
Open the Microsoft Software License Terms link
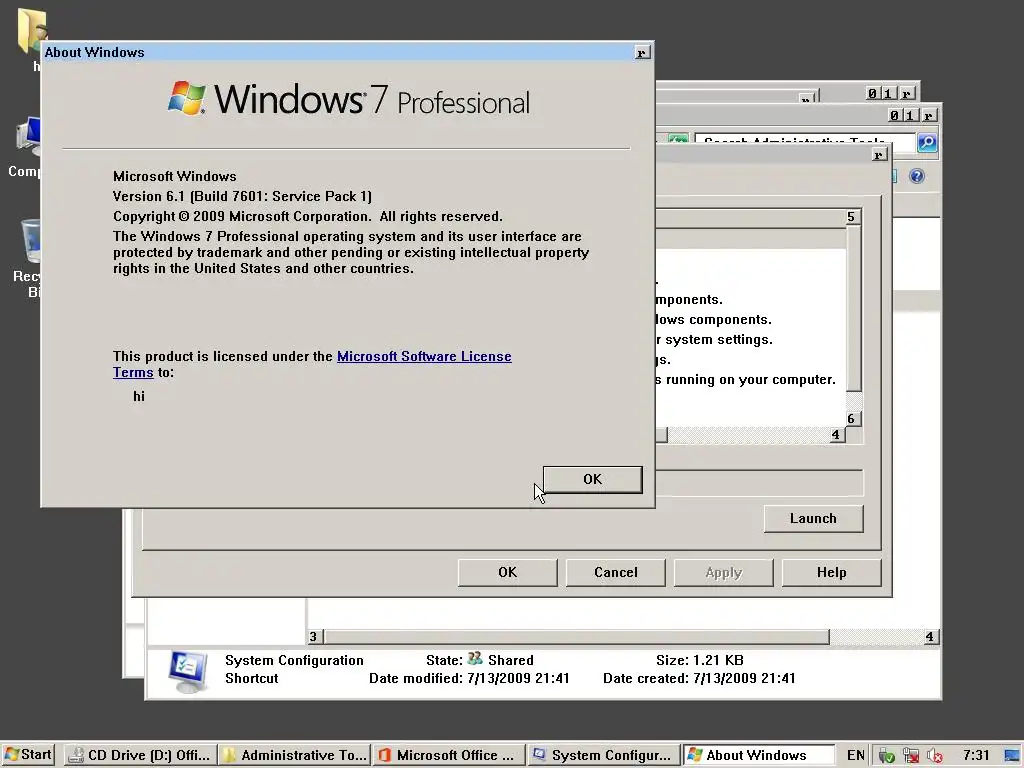(424, 357)
